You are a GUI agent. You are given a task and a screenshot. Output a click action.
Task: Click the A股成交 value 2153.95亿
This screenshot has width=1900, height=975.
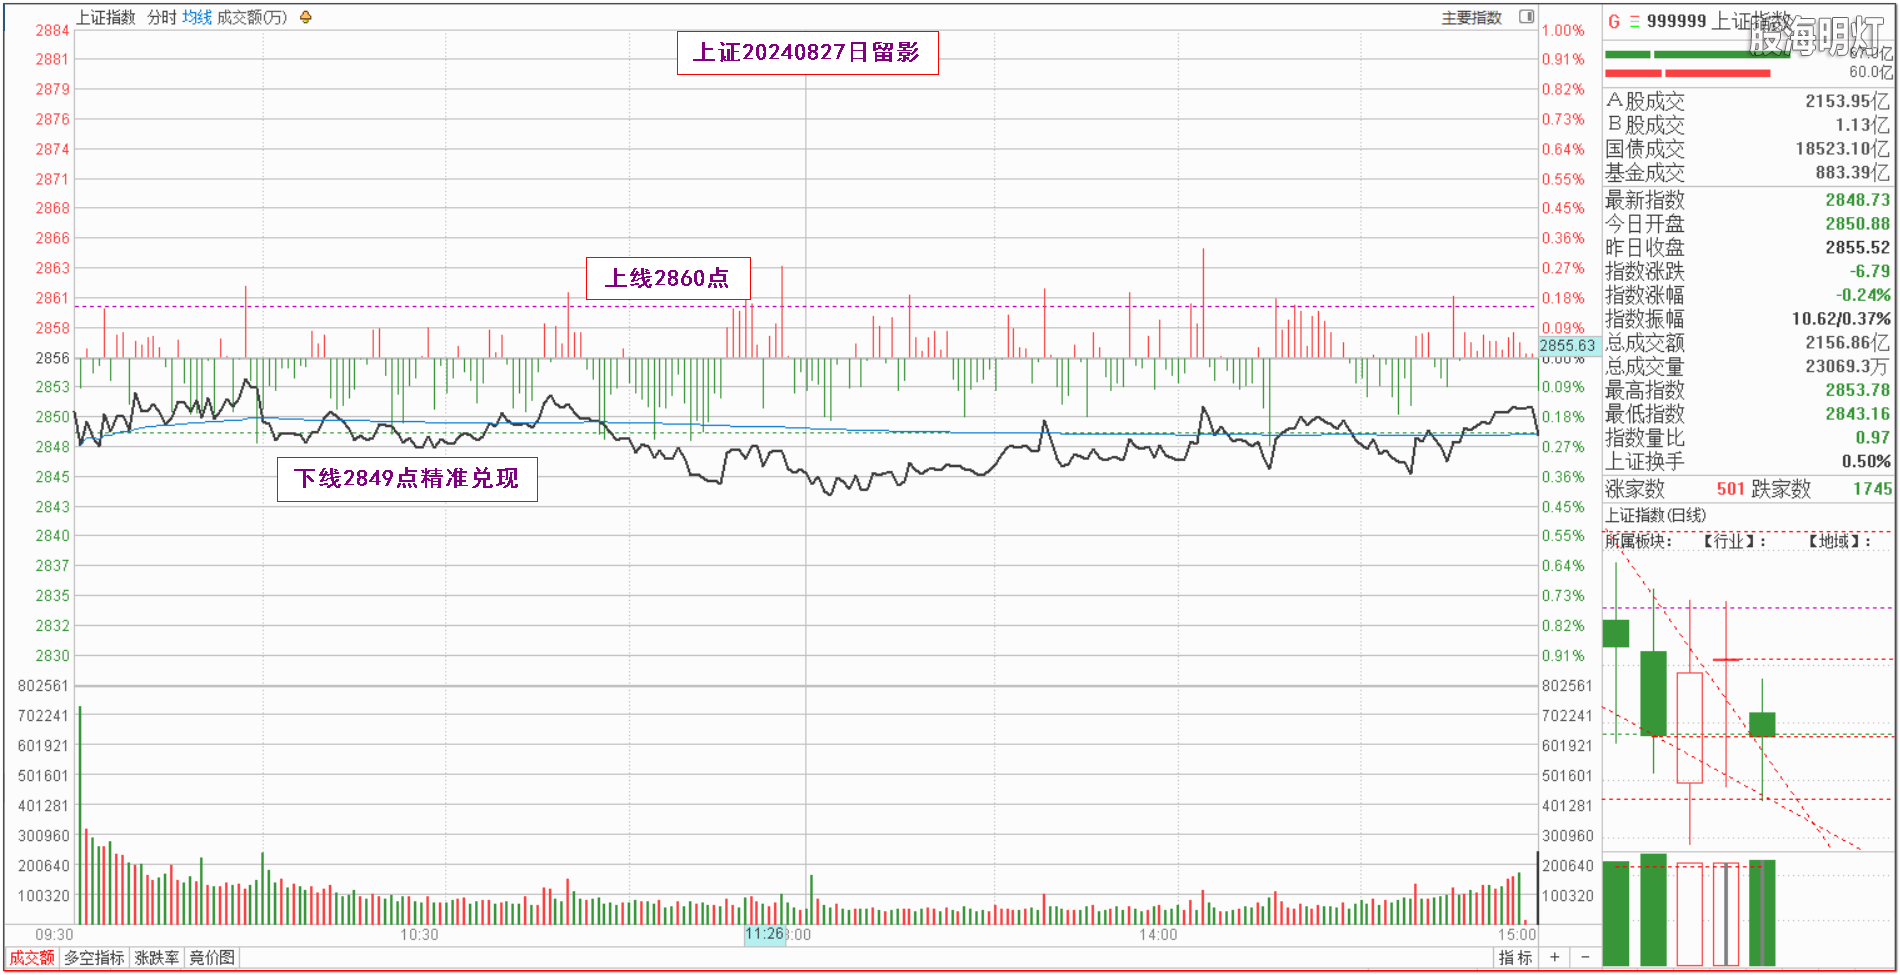coord(1848,101)
